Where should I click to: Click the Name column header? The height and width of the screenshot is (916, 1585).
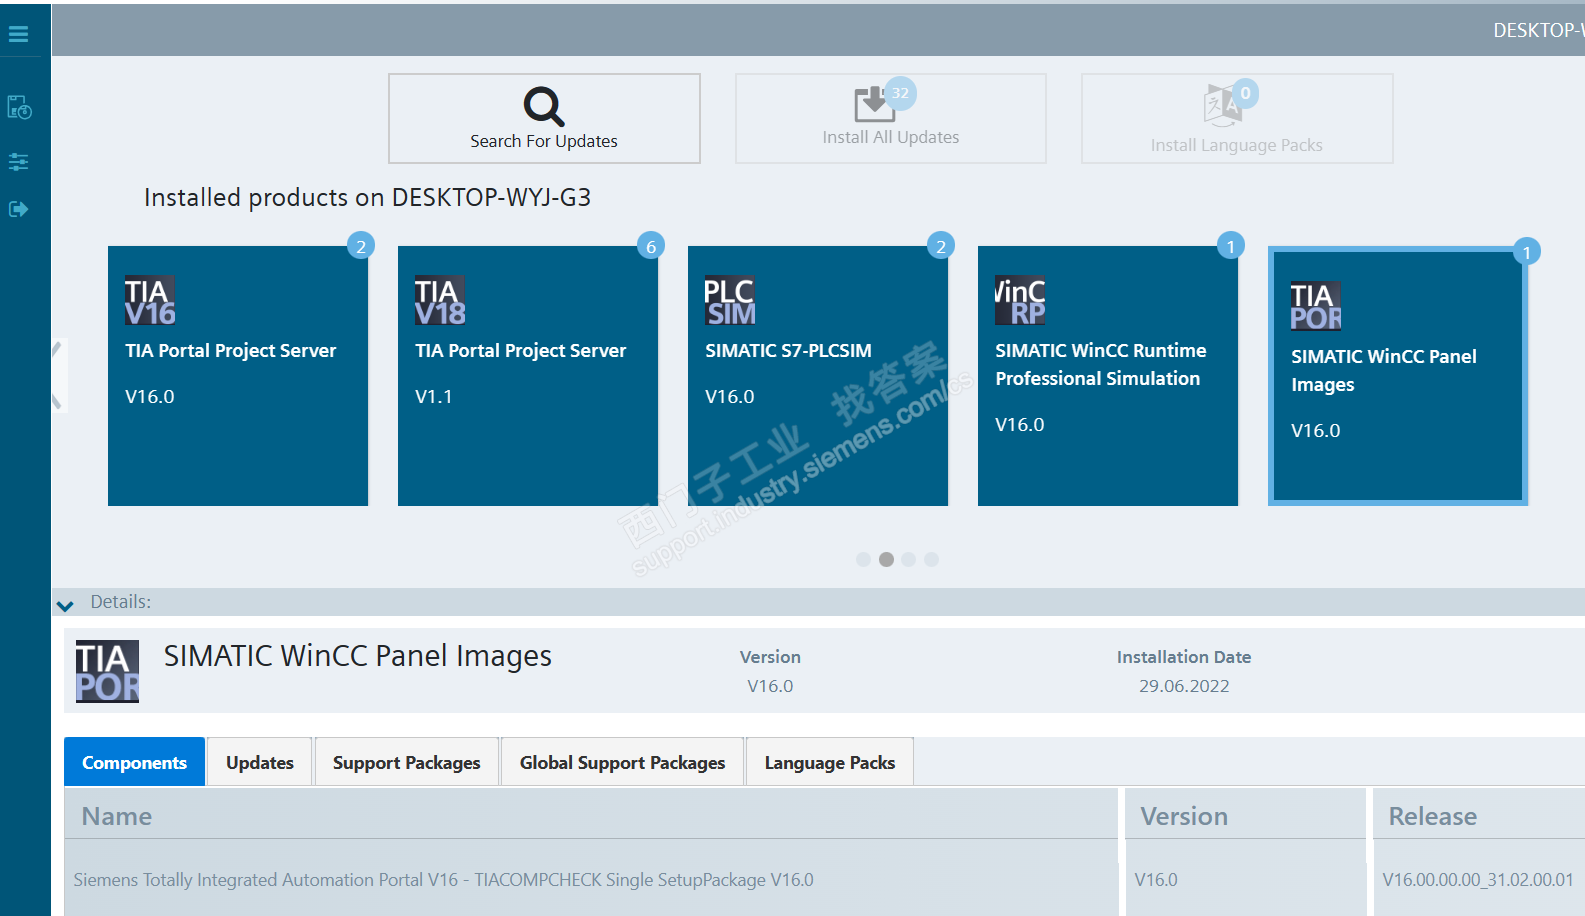[591, 814]
